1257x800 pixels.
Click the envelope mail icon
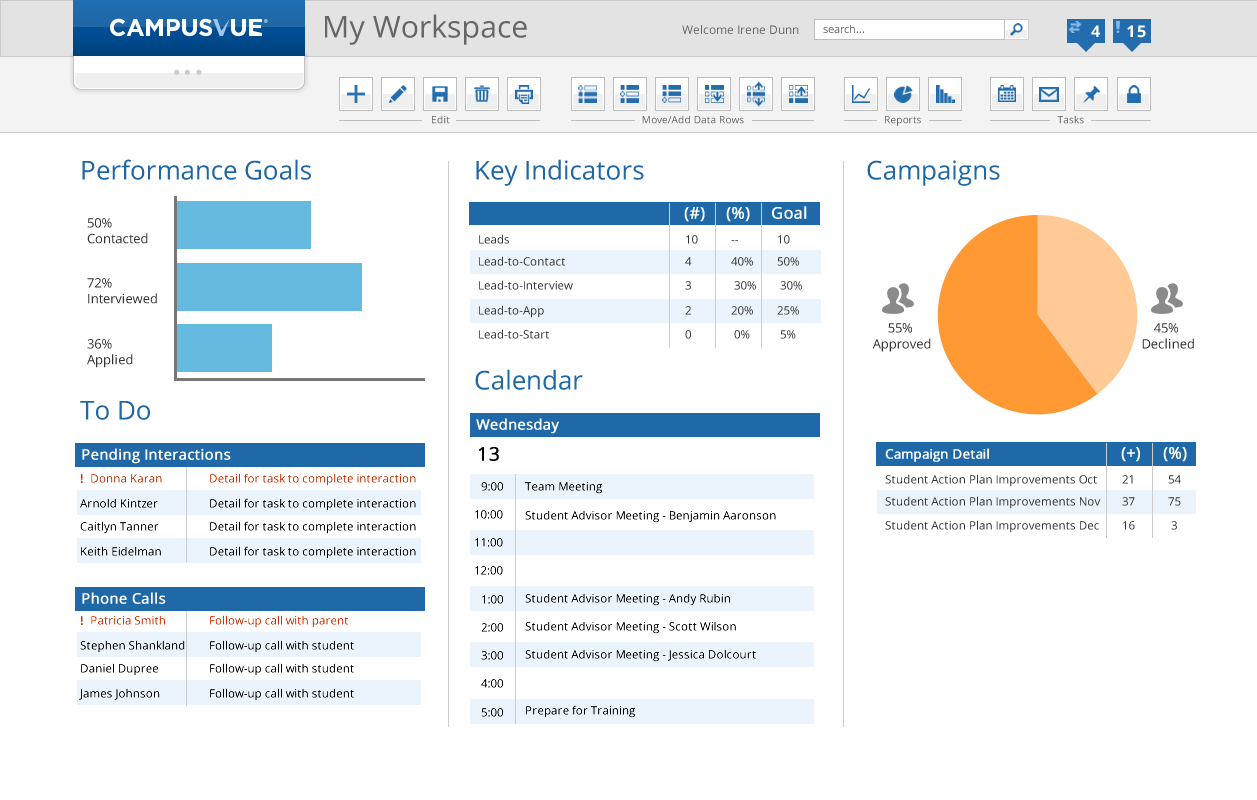coord(1049,94)
